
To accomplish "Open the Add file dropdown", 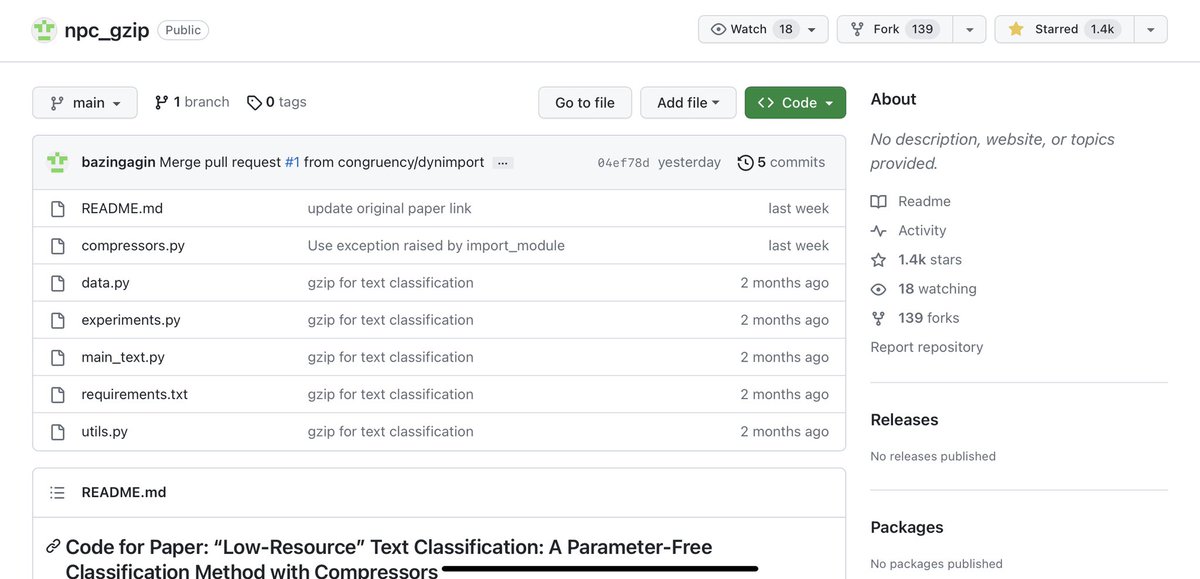I will click(x=688, y=102).
